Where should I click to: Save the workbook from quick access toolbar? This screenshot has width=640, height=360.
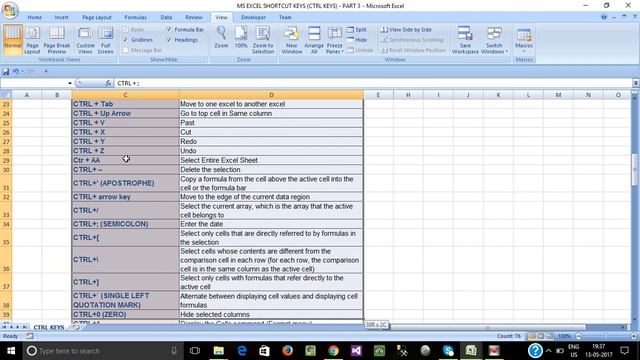[6, 71]
